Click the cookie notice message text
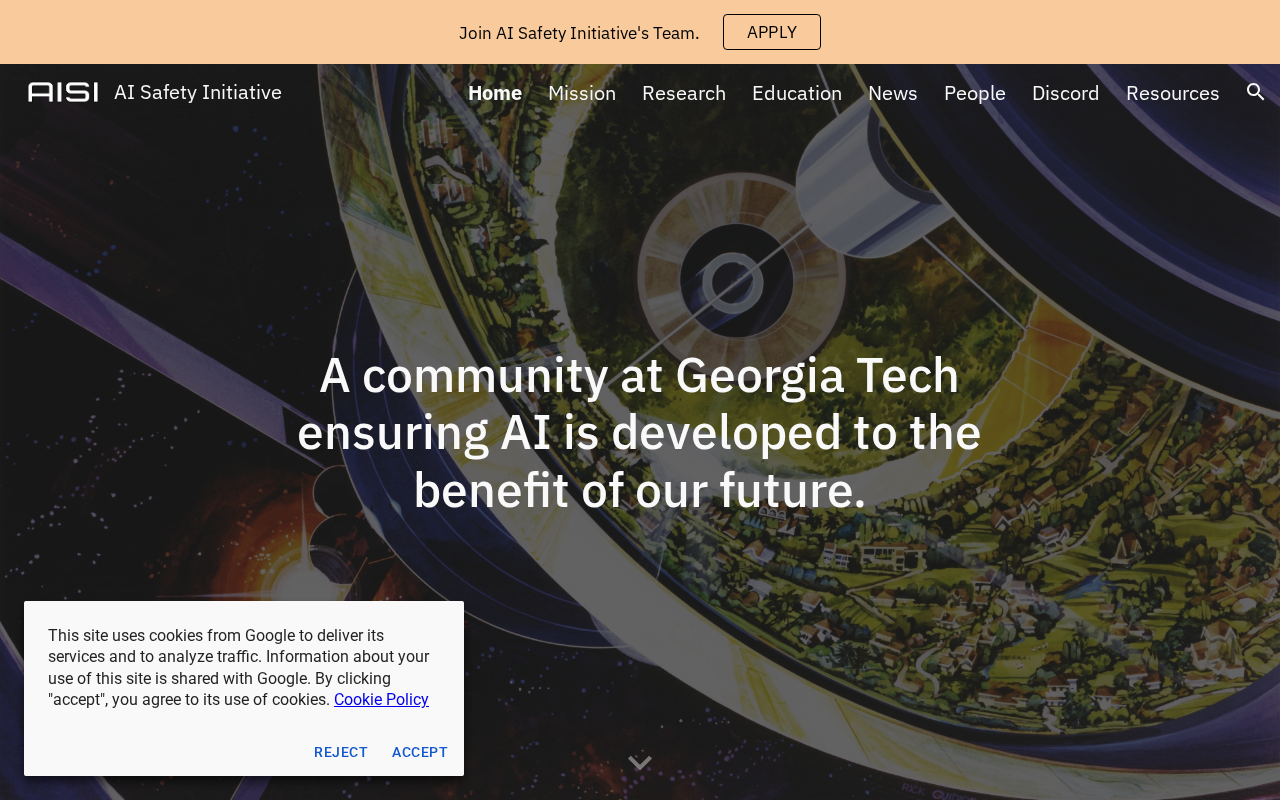This screenshot has width=1280, height=800. 239,667
